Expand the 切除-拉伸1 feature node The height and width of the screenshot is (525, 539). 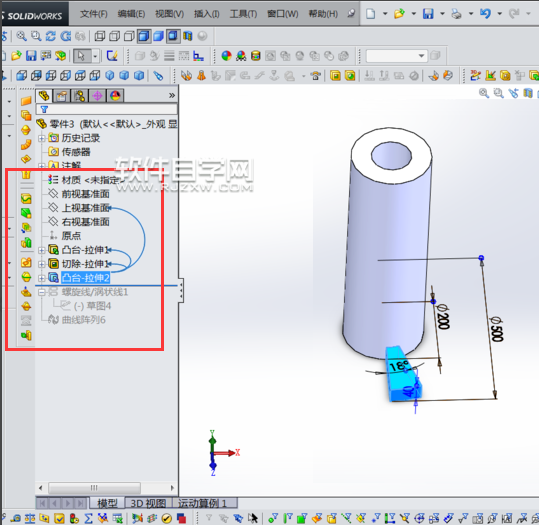coord(42,264)
